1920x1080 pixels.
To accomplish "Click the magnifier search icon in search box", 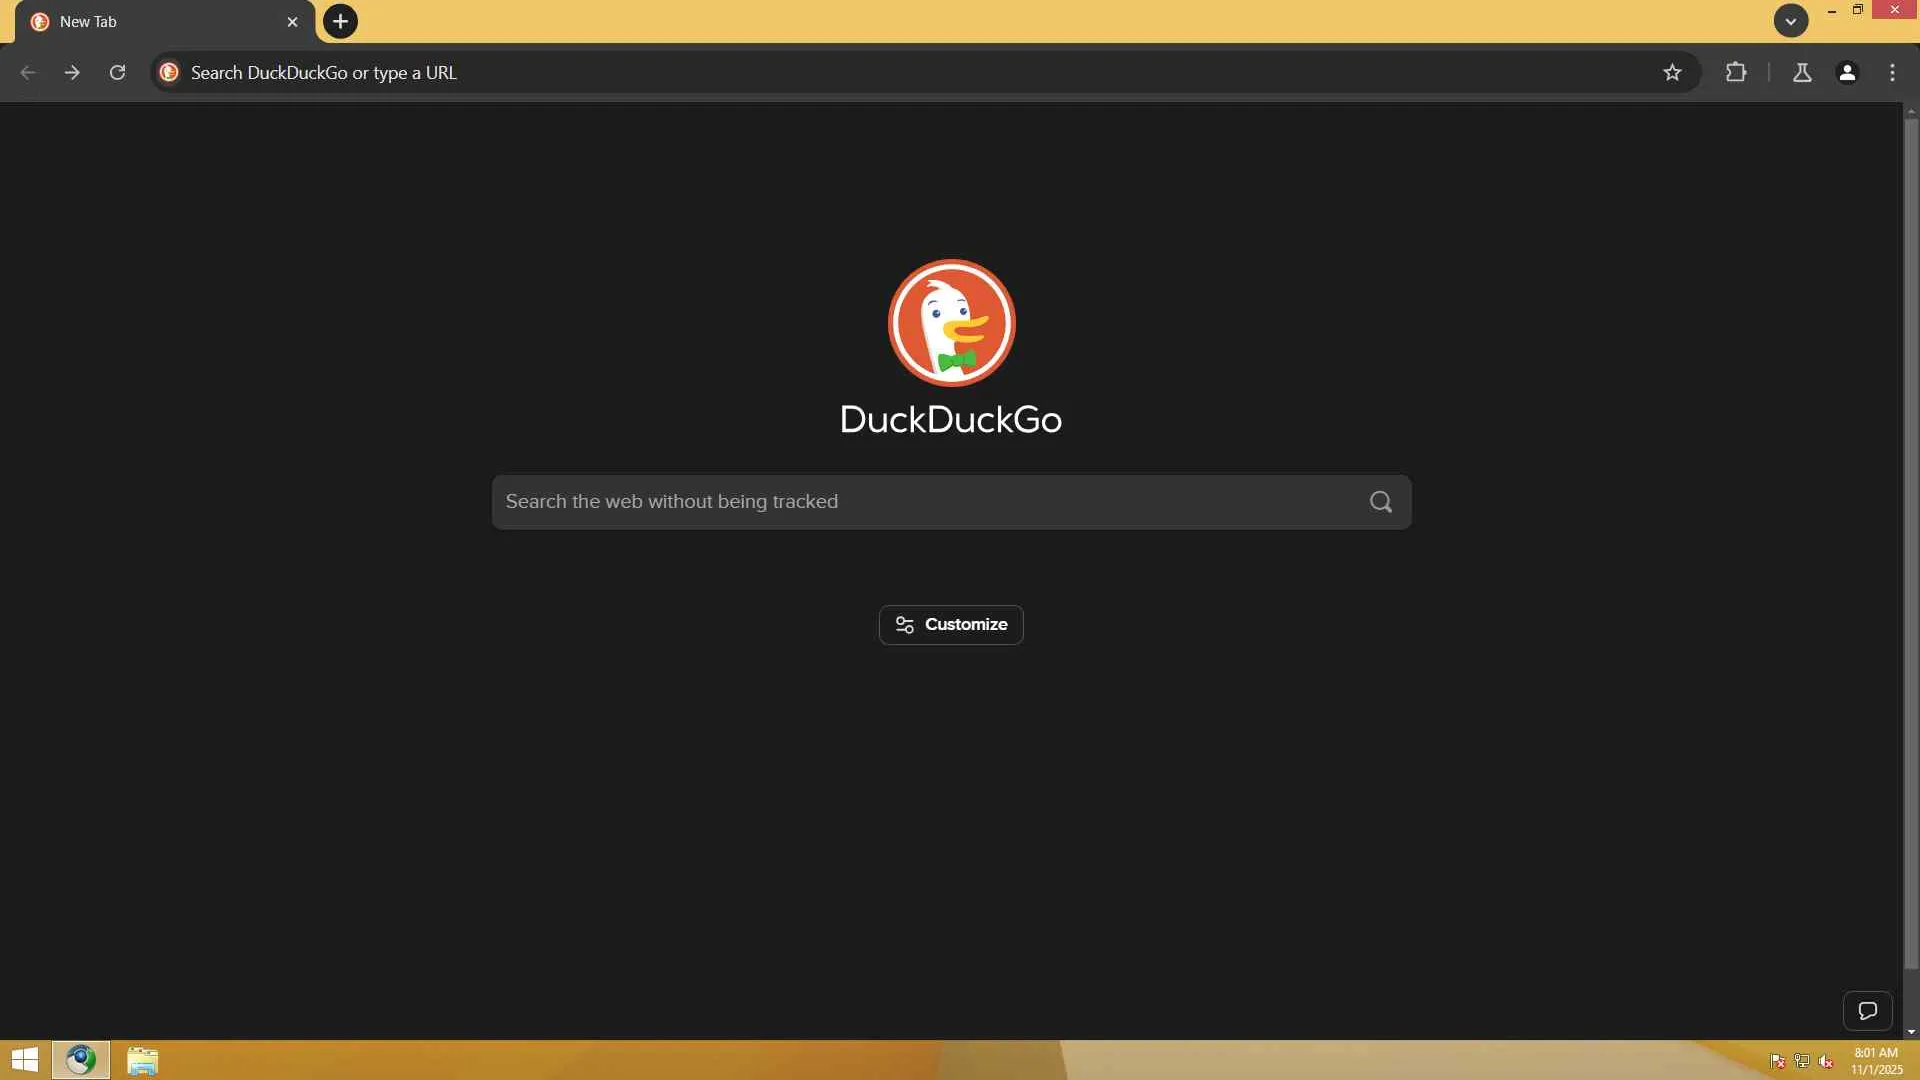I will click(x=1380, y=502).
